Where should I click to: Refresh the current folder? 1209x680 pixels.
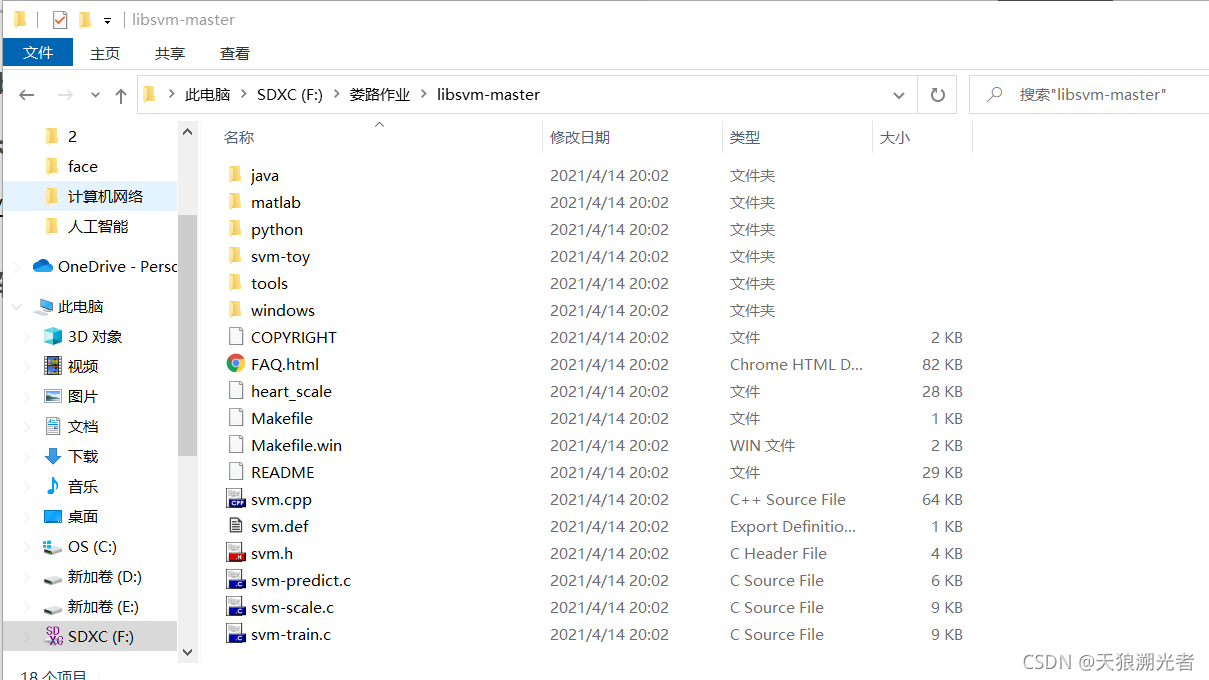(x=937, y=94)
